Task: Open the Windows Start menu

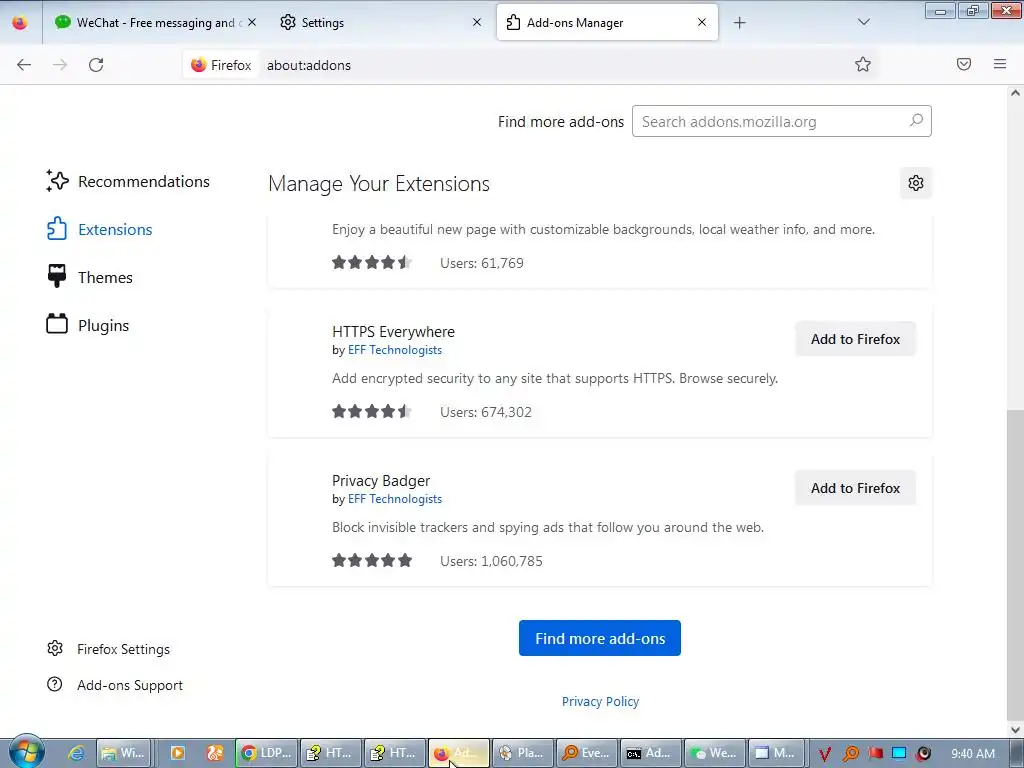Action: [26, 752]
